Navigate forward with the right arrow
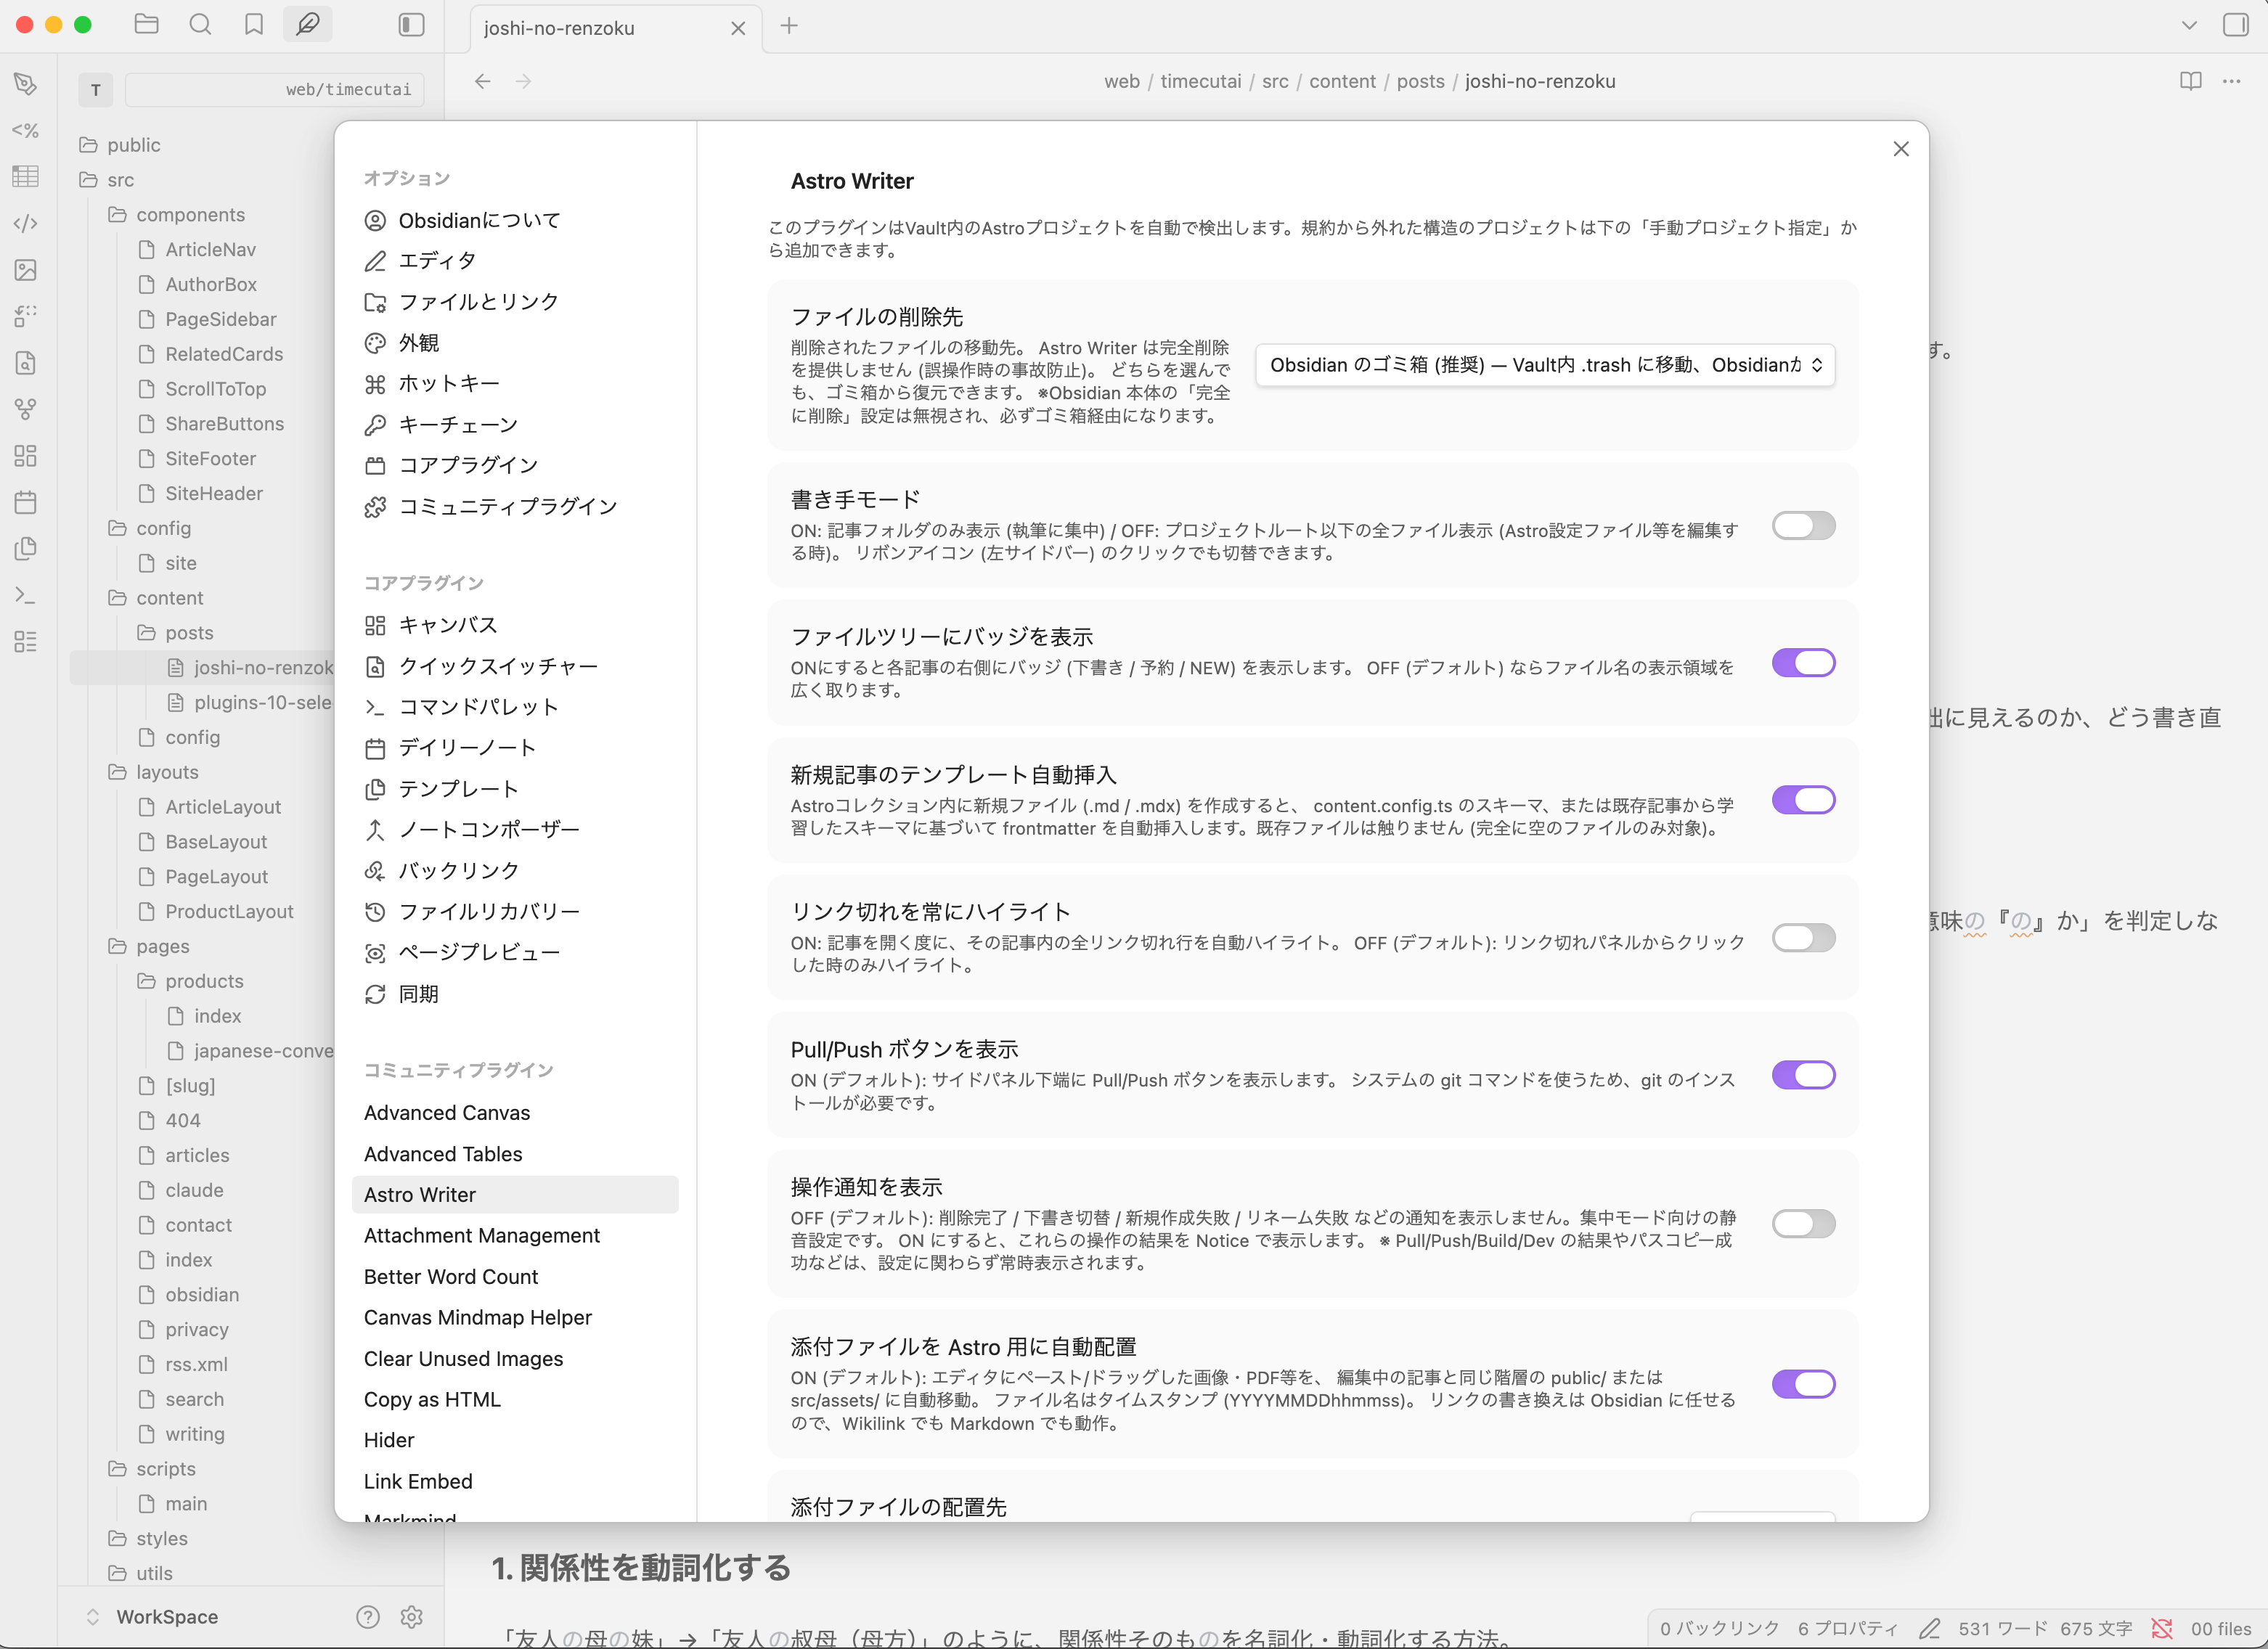The height and width of the screenshot is (1649, 2268). [523, 81]
